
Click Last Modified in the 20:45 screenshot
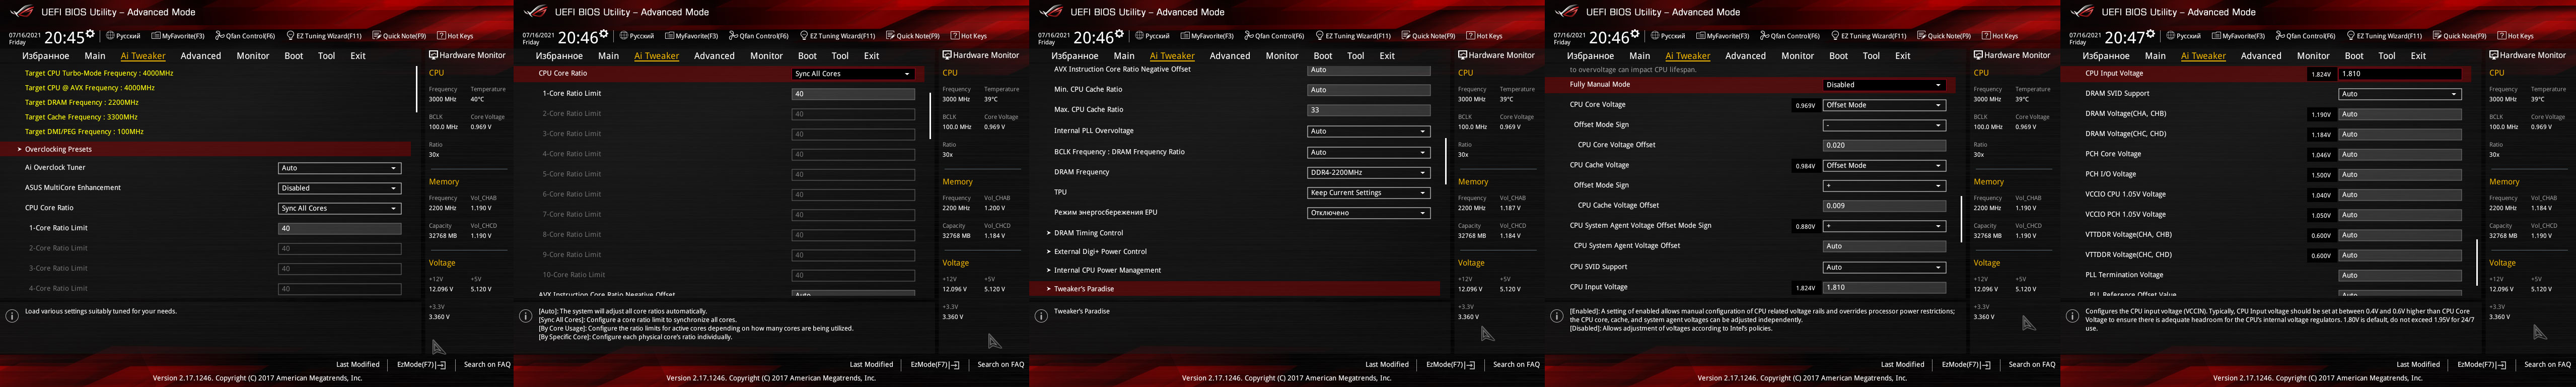click(358, 364)
